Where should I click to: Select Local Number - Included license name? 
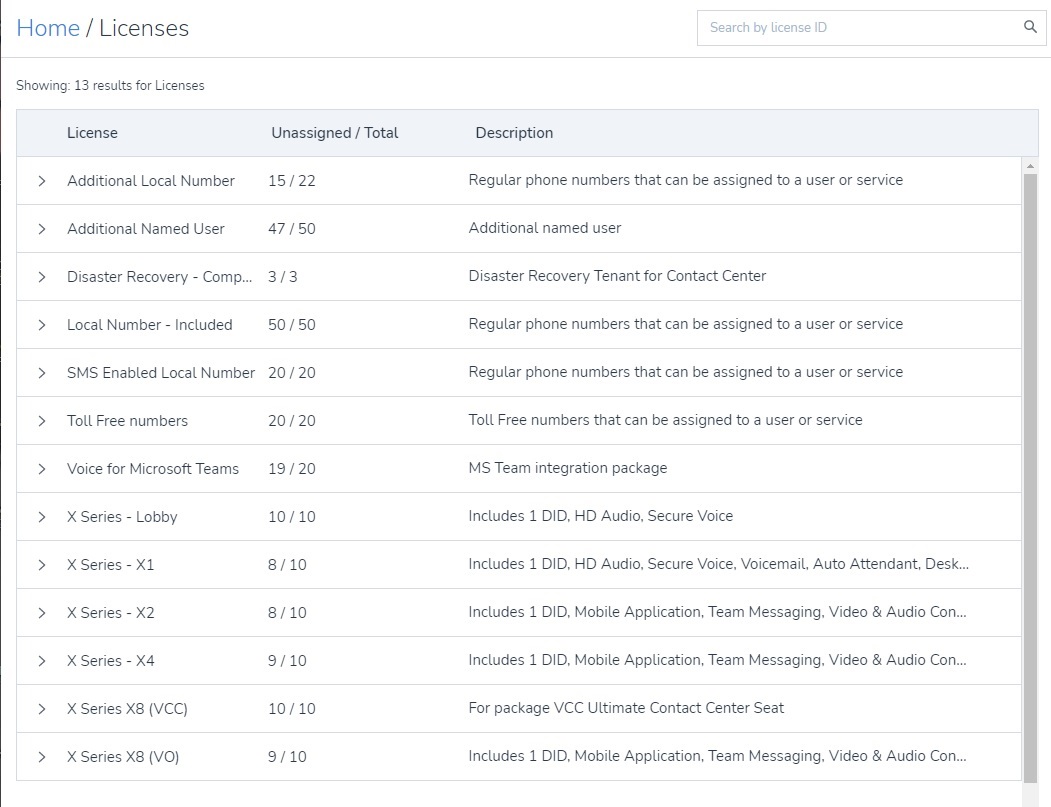(149, 325)
